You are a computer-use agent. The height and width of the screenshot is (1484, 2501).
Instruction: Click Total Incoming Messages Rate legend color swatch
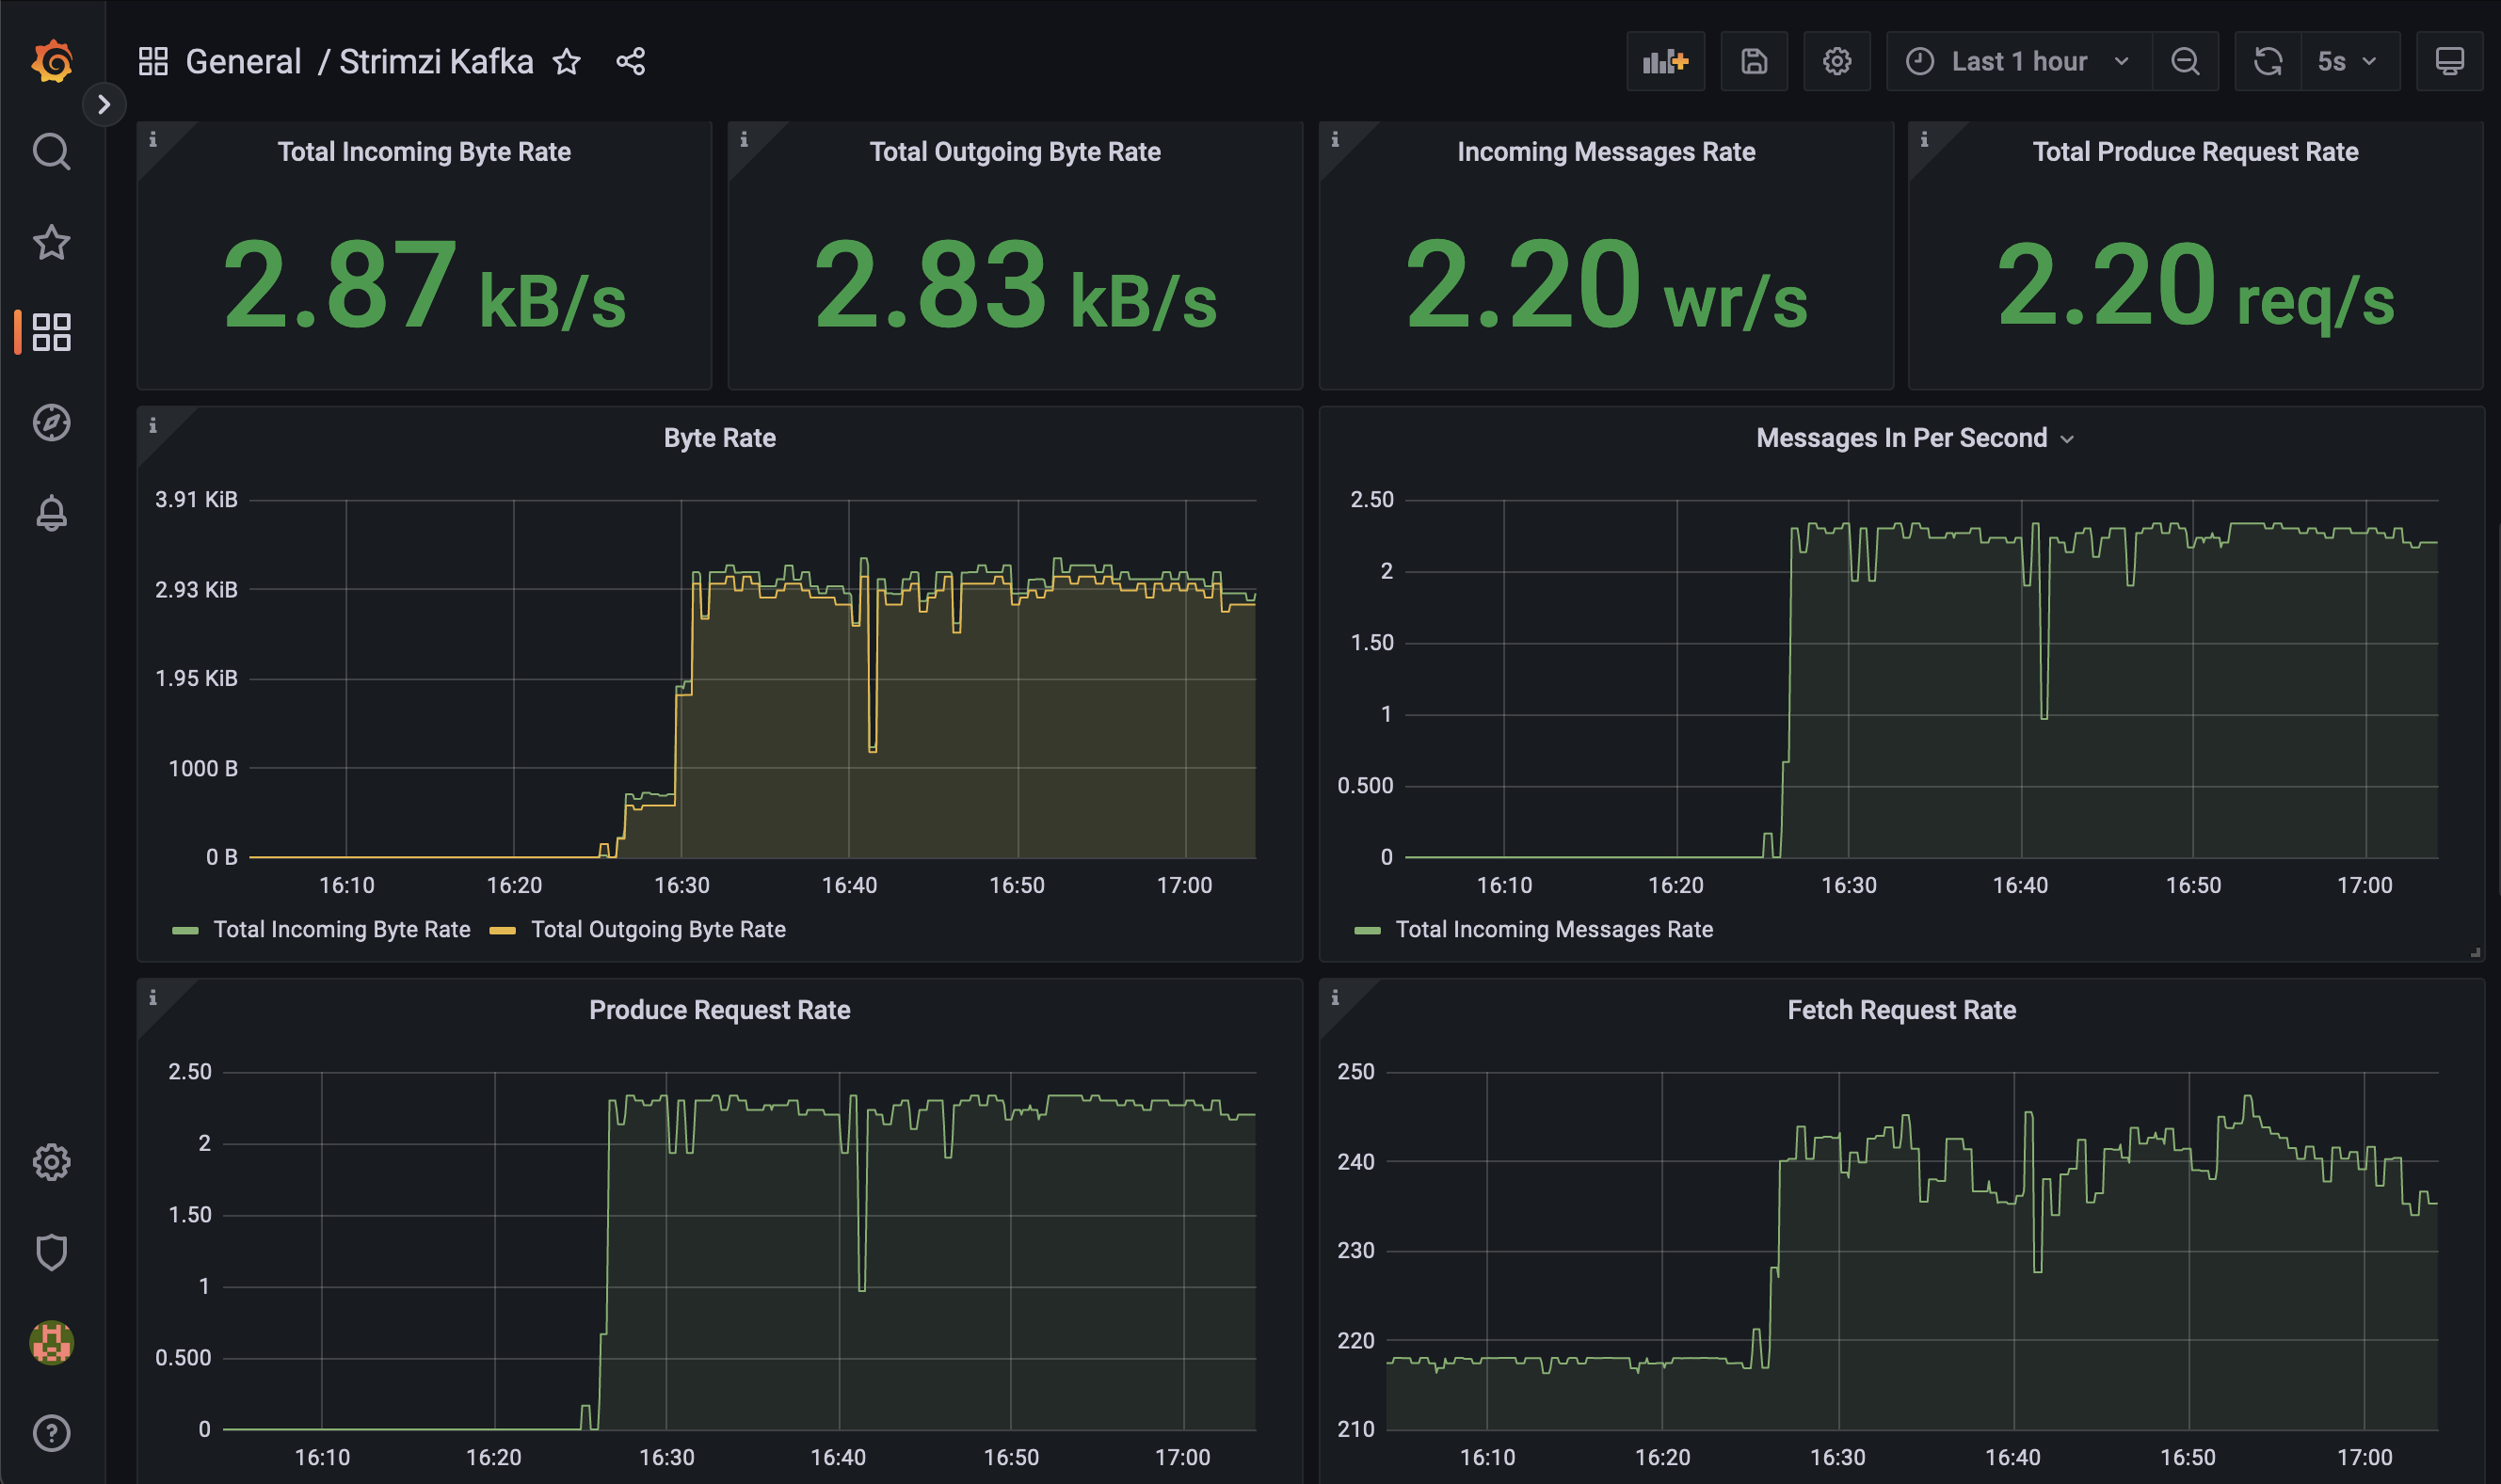(1367, 931)
